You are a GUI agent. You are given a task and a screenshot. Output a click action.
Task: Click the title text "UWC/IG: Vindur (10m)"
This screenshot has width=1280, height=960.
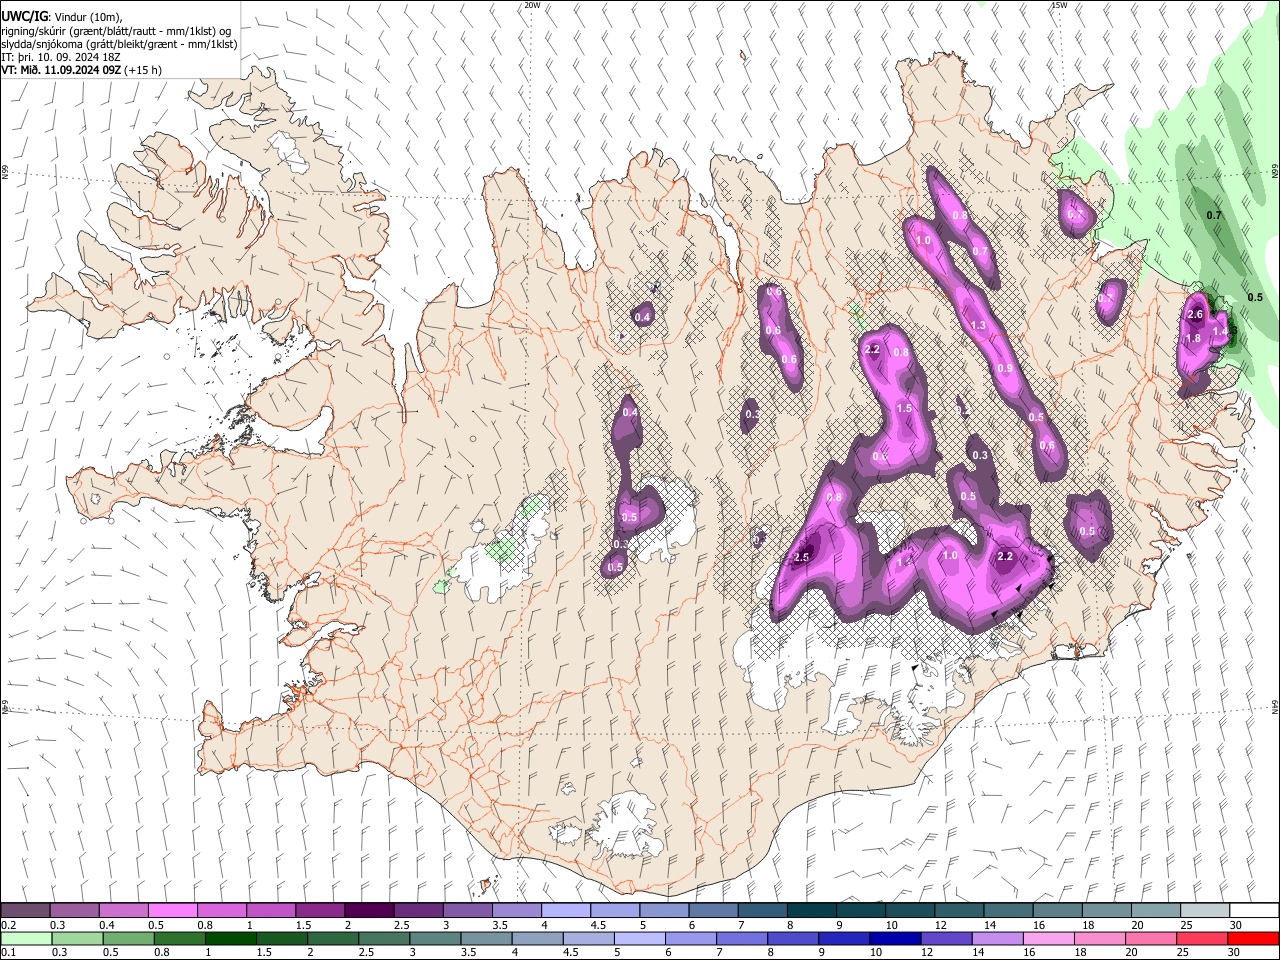(x=62, y=17)
